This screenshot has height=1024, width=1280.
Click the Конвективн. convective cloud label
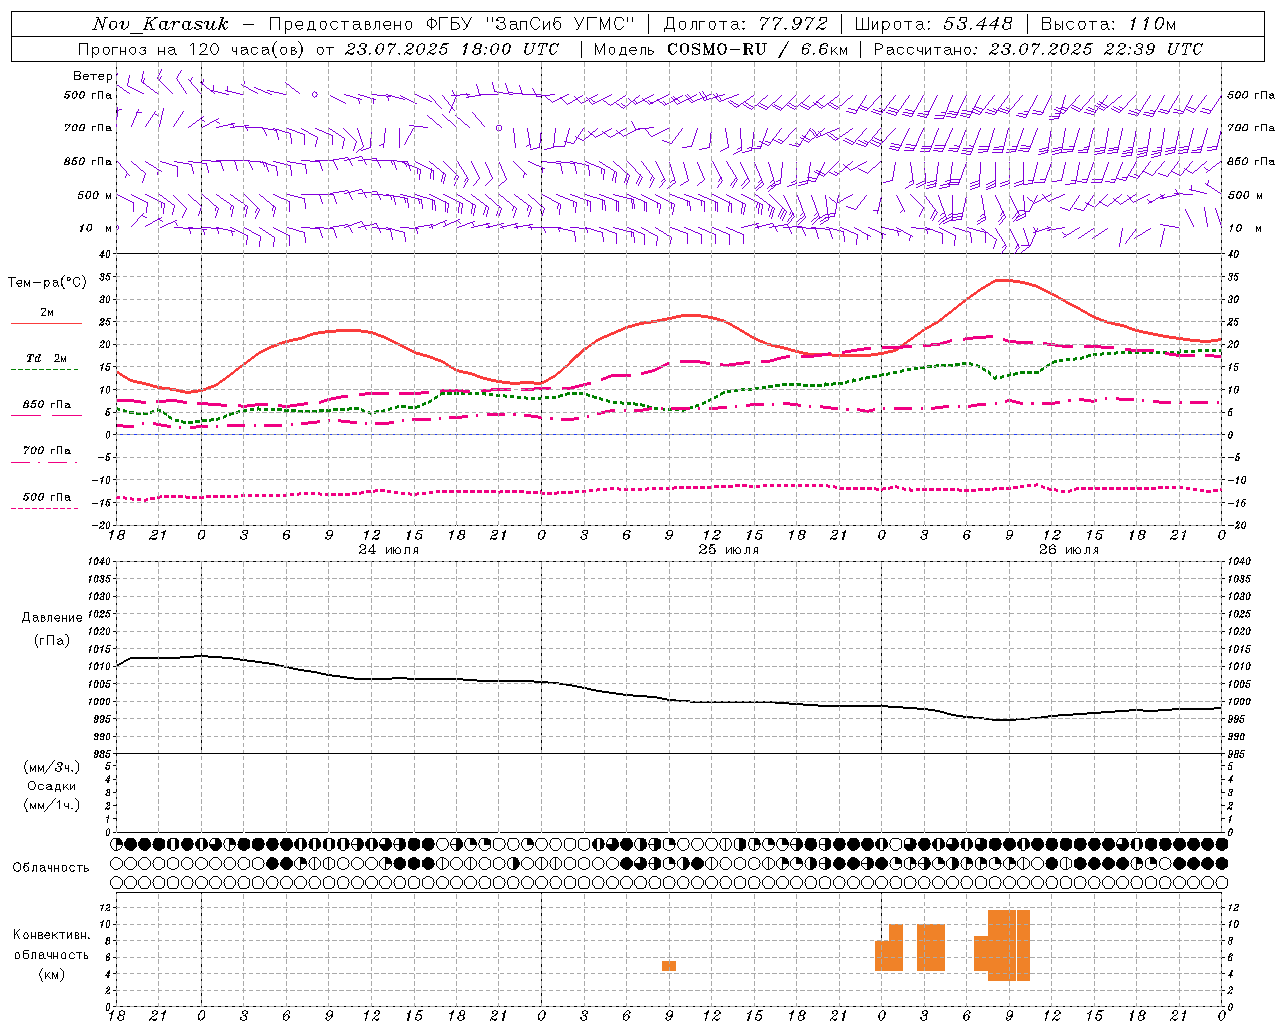pyautogui.click(x=52, y=935)
